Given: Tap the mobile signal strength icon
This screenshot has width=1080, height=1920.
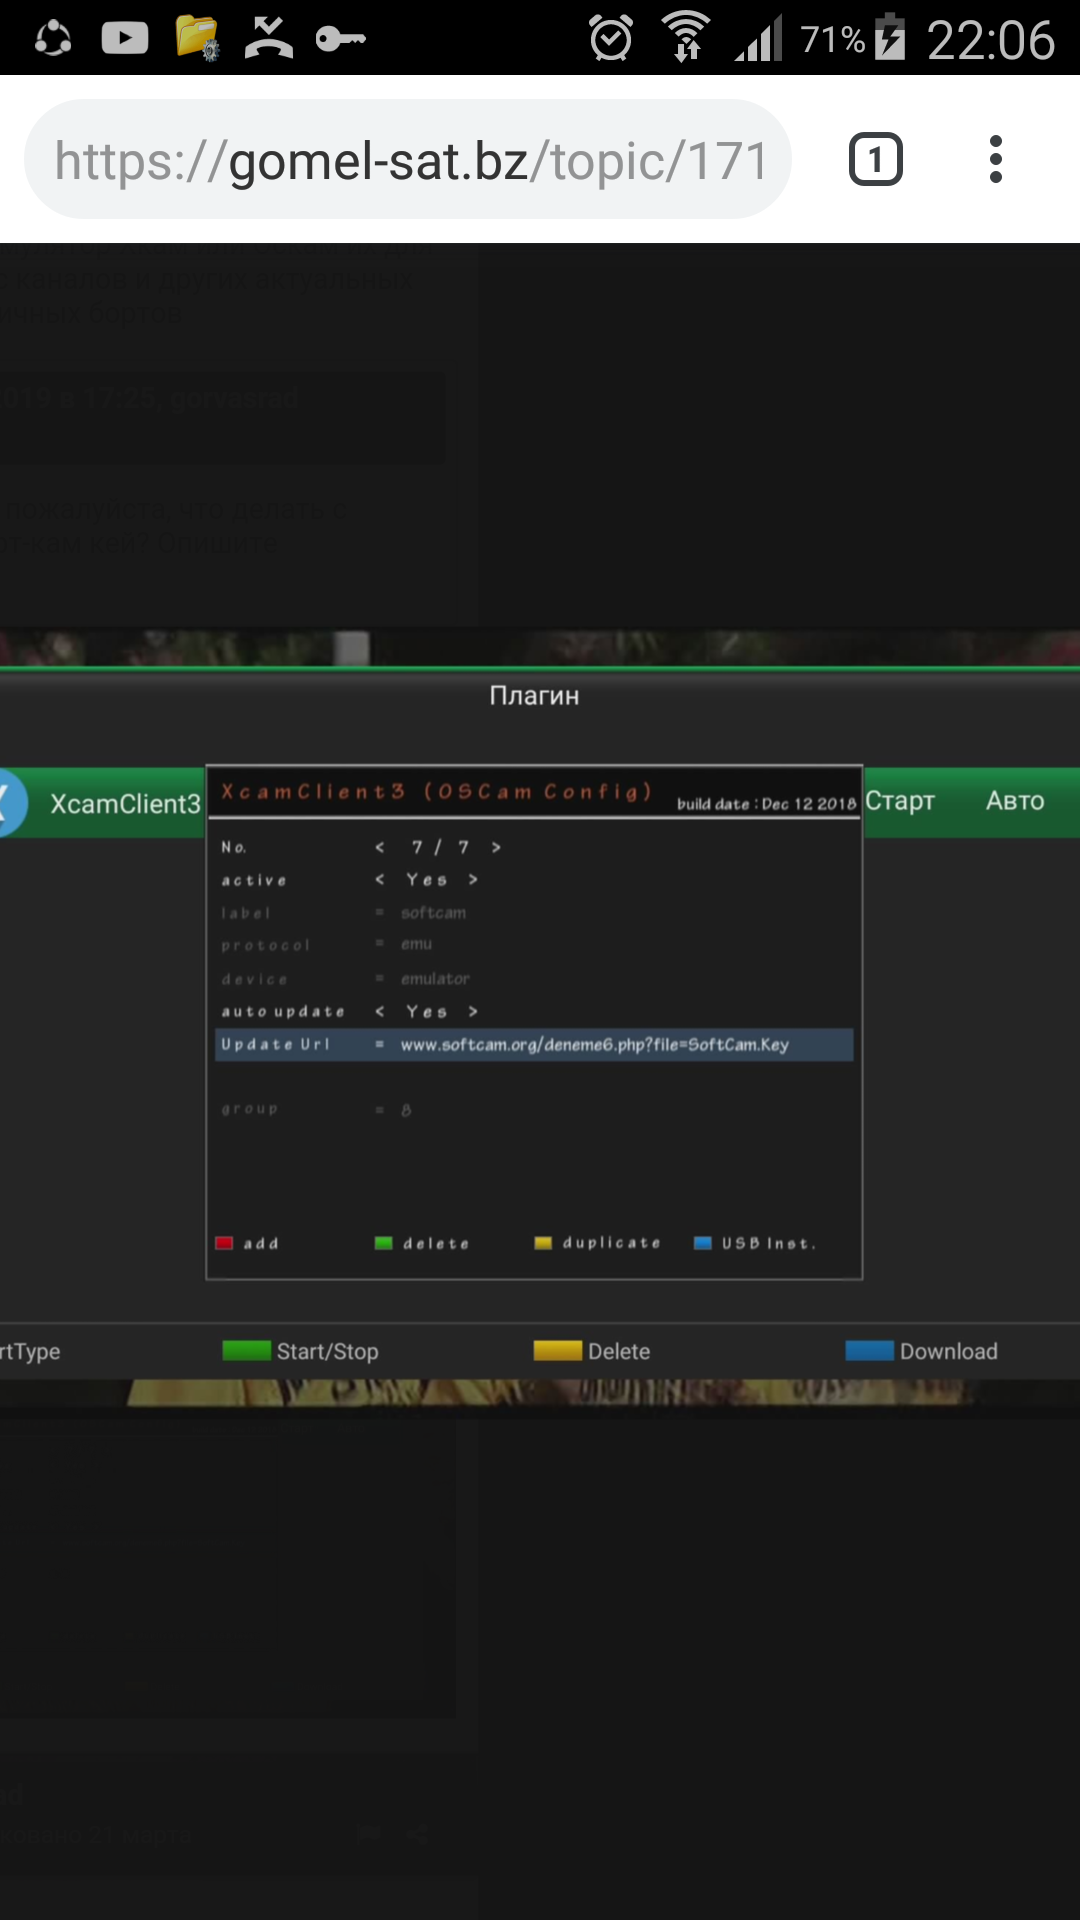Looking at the screenshot, I should [759, 39].
